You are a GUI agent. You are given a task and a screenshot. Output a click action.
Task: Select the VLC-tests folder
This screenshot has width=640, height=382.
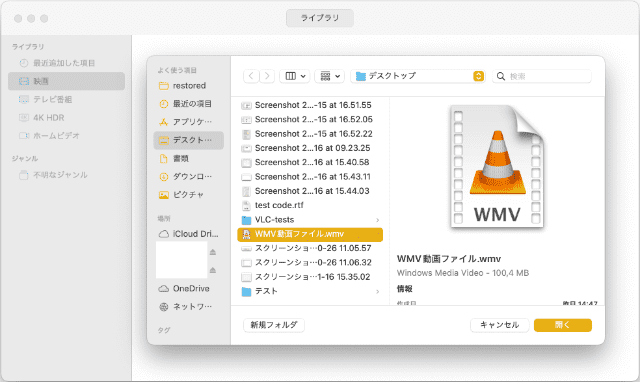pyautogui.click(x=310, y=220)
